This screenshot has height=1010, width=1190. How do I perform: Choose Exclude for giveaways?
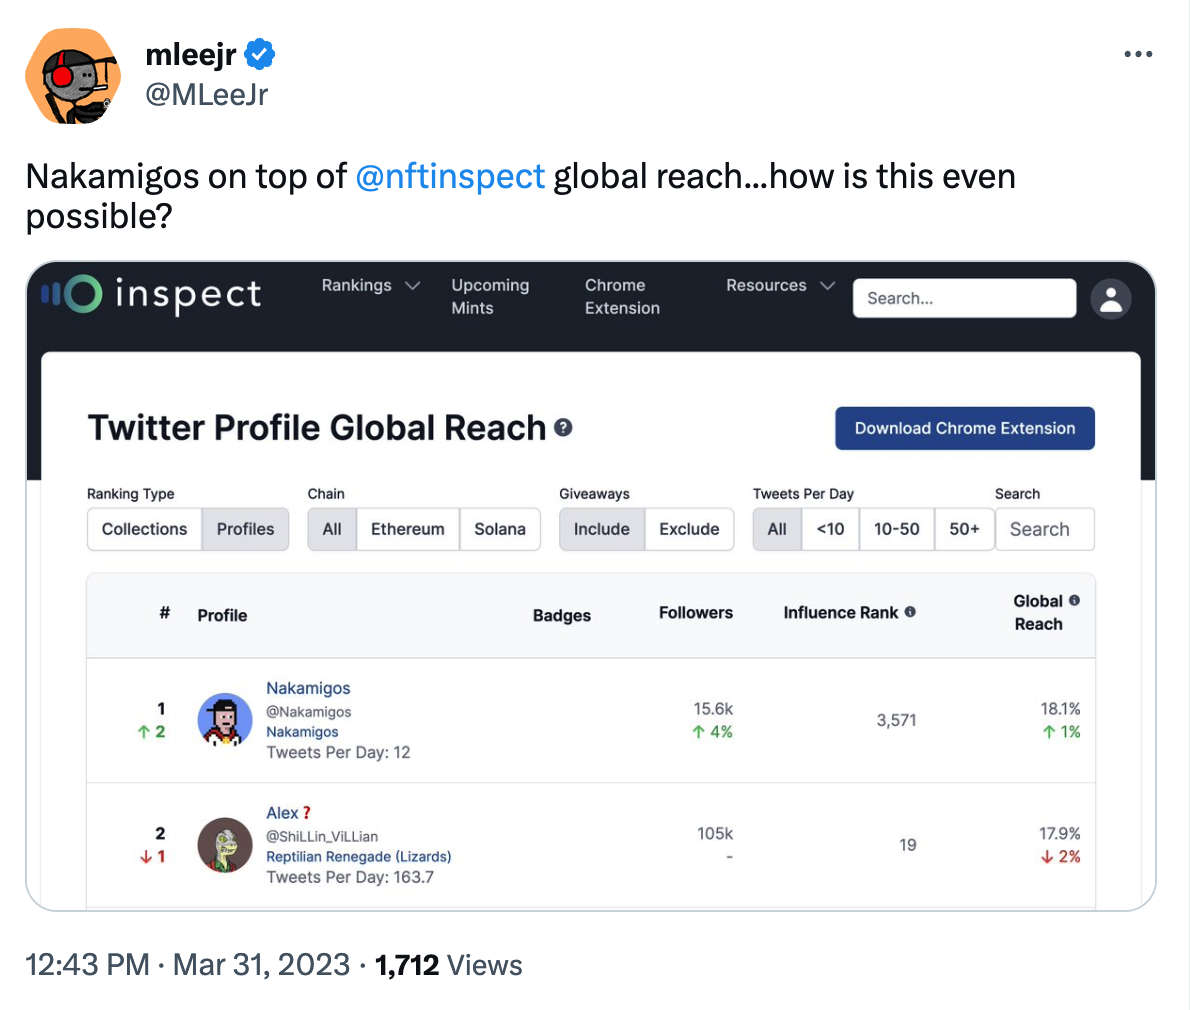[689, 529]
